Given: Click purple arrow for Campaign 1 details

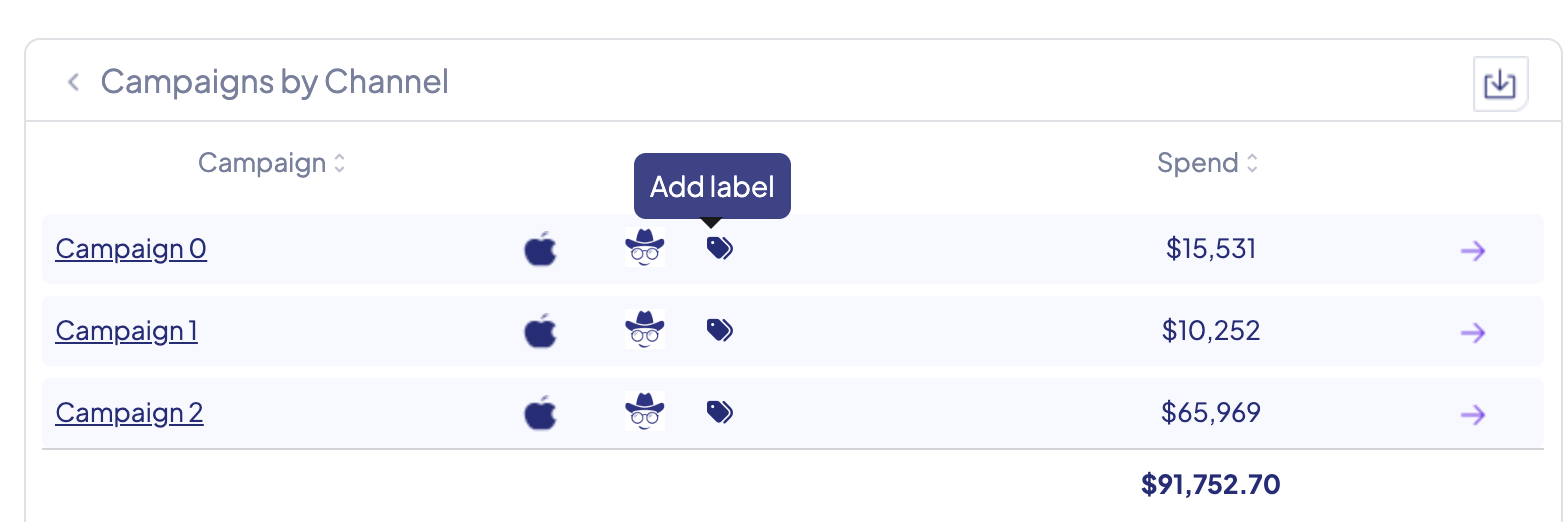Looking at the screenshot, I should 1472,332.
